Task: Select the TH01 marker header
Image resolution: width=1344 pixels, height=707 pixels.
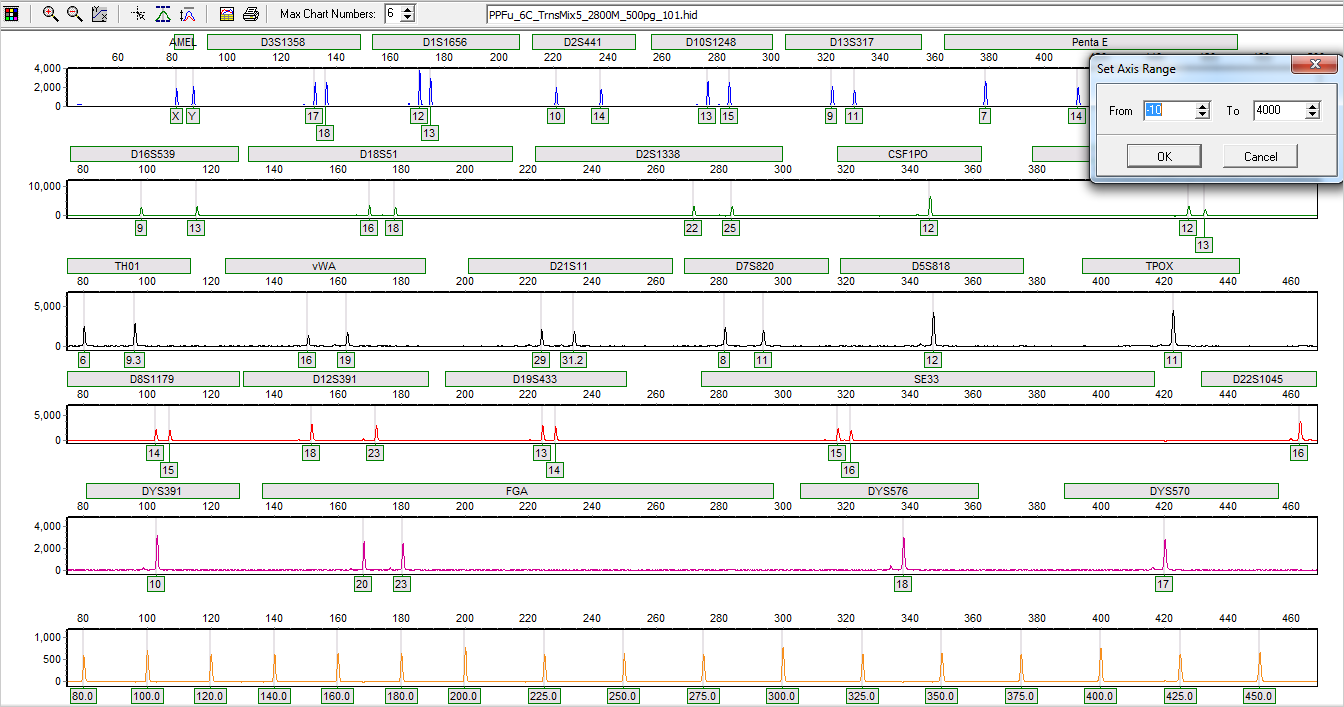Action: click(x=128, y=266)
